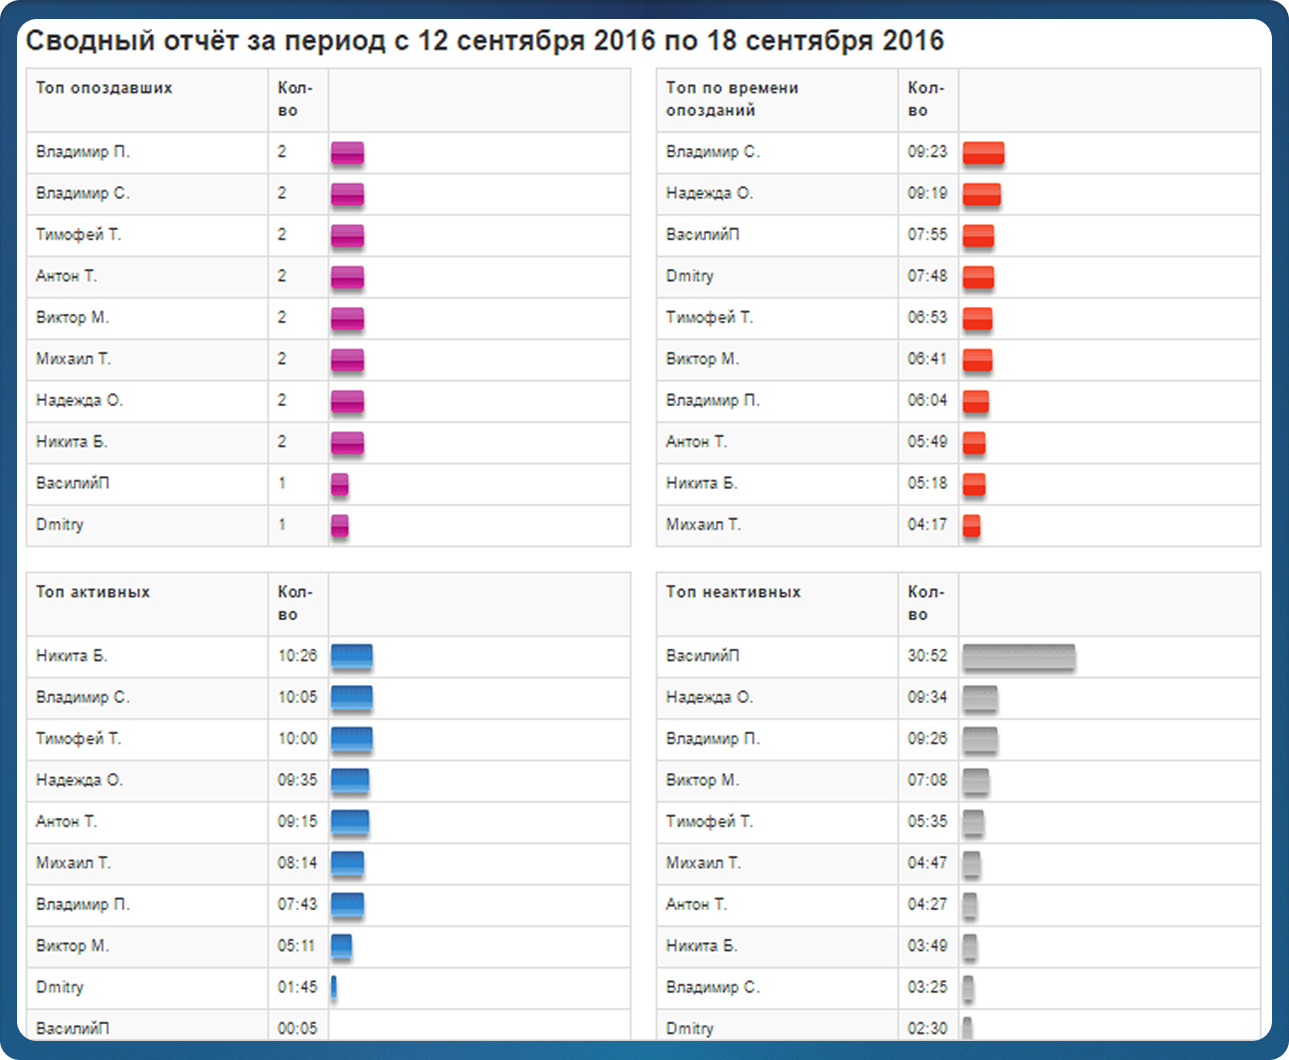Viewport: 1289px width, 1060px height.
Task: Click the red bar beside 09:23 for Владимир С.
Action: point(983,153)
